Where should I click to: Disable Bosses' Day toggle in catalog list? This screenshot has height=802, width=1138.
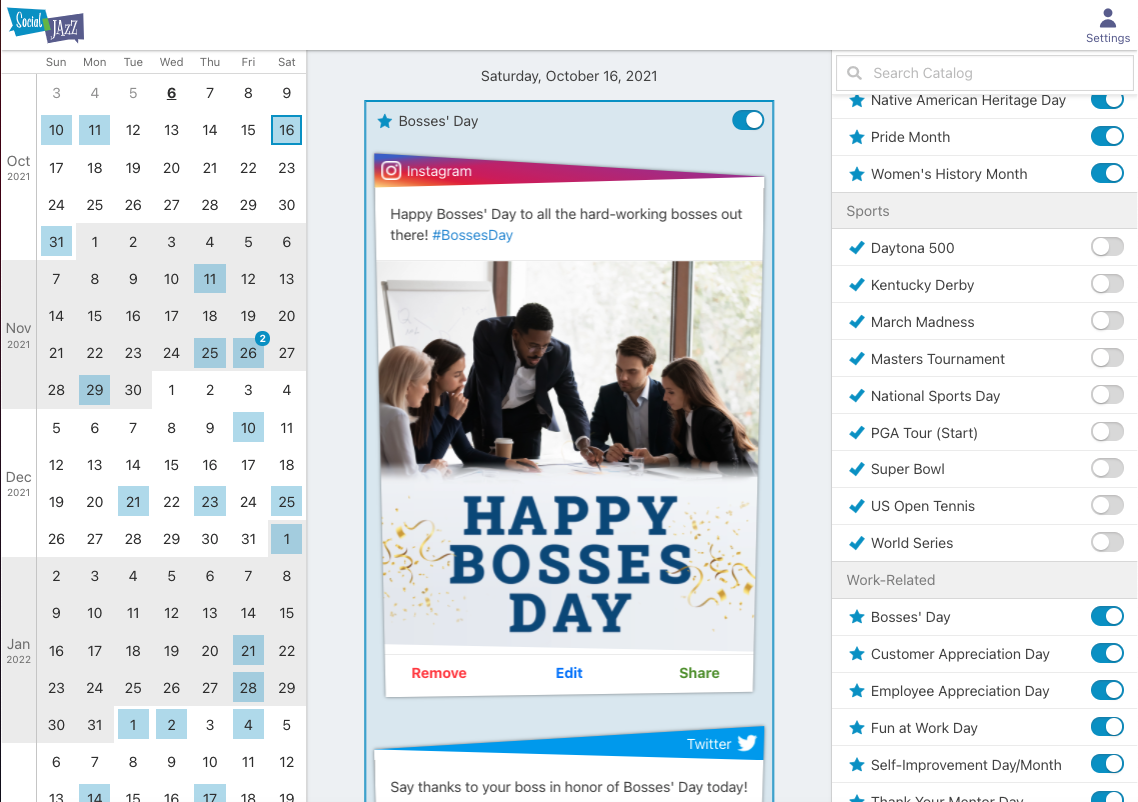pos(1107,615)
